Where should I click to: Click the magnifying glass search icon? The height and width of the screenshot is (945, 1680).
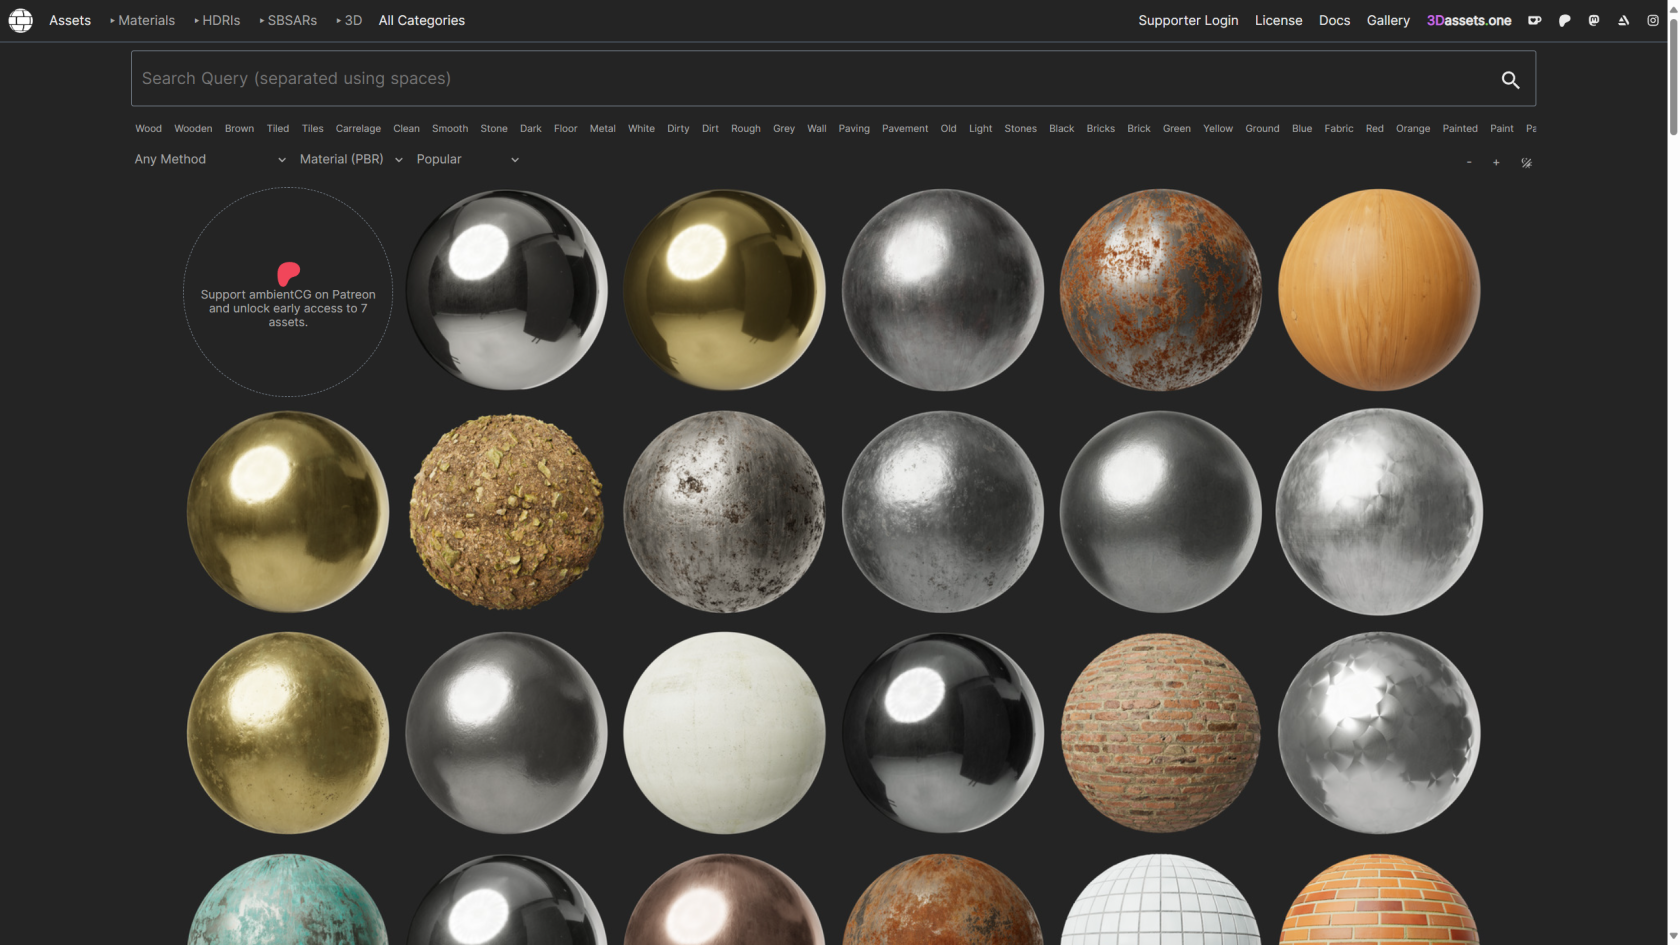point(1510,80)
